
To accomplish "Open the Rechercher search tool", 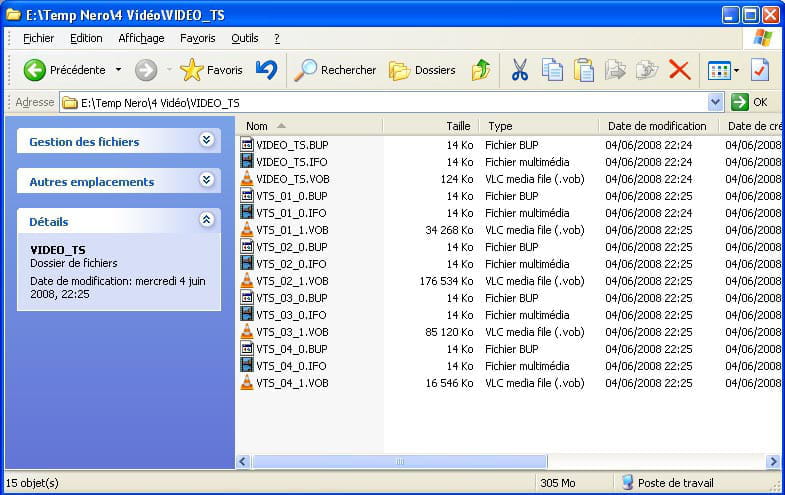I will coord(334,70).
